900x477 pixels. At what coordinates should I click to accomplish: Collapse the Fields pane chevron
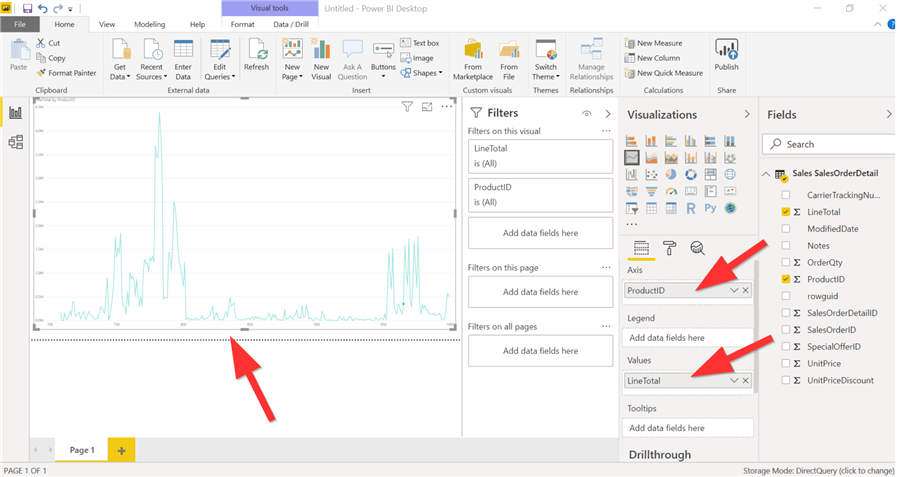[x=889, y=114]
